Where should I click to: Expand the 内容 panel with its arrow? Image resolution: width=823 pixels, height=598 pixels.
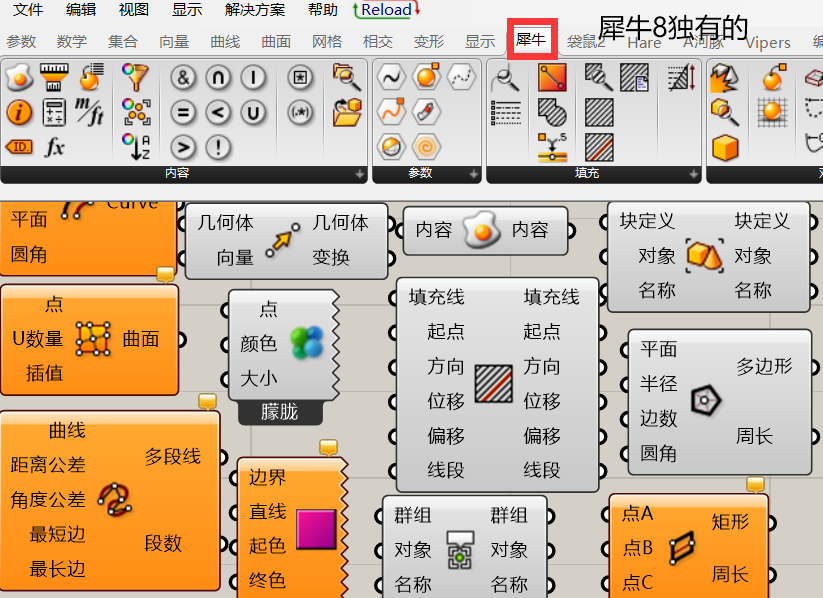[360, 174]
